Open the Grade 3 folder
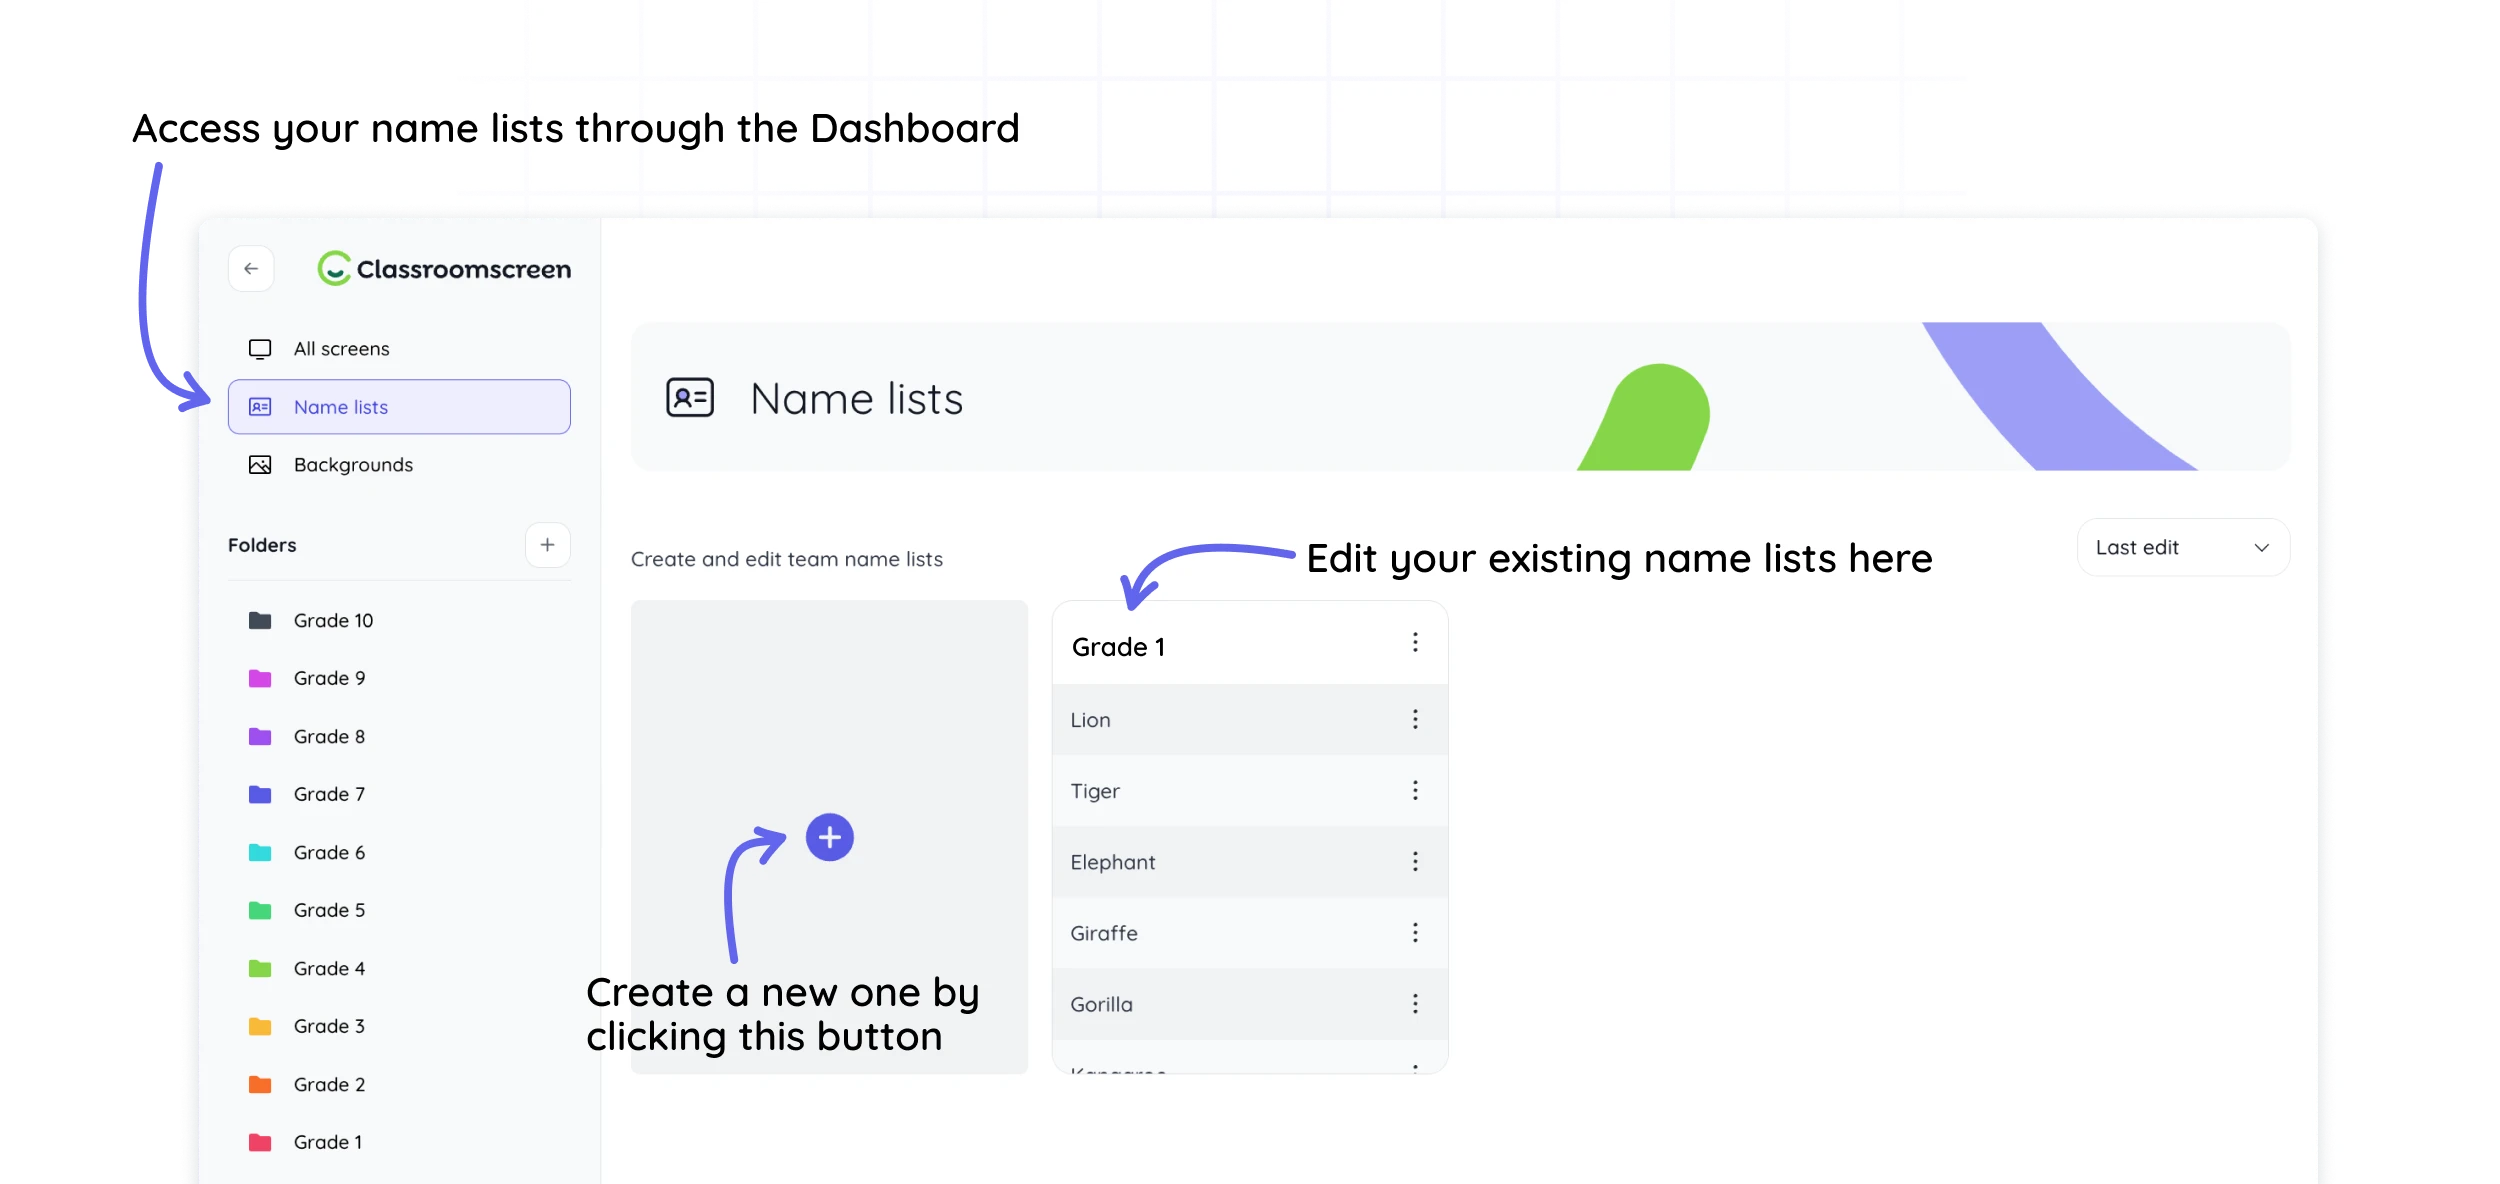 pos(329,1027)
